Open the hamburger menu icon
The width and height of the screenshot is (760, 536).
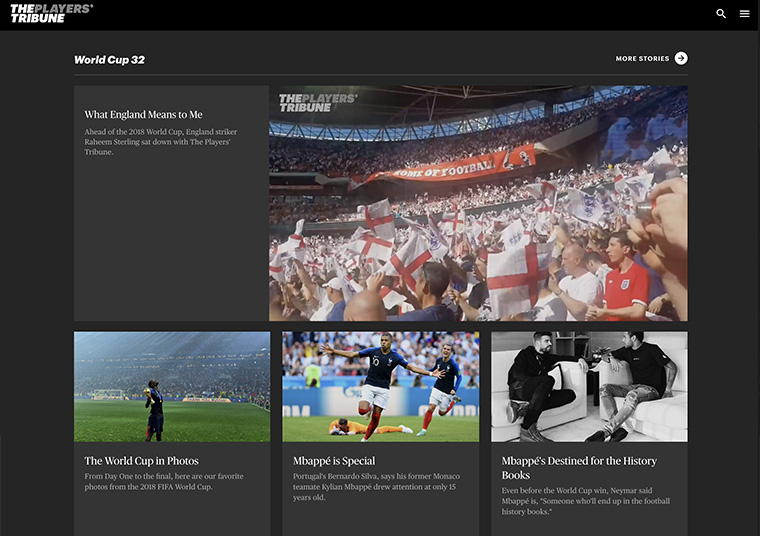[744, 14]
